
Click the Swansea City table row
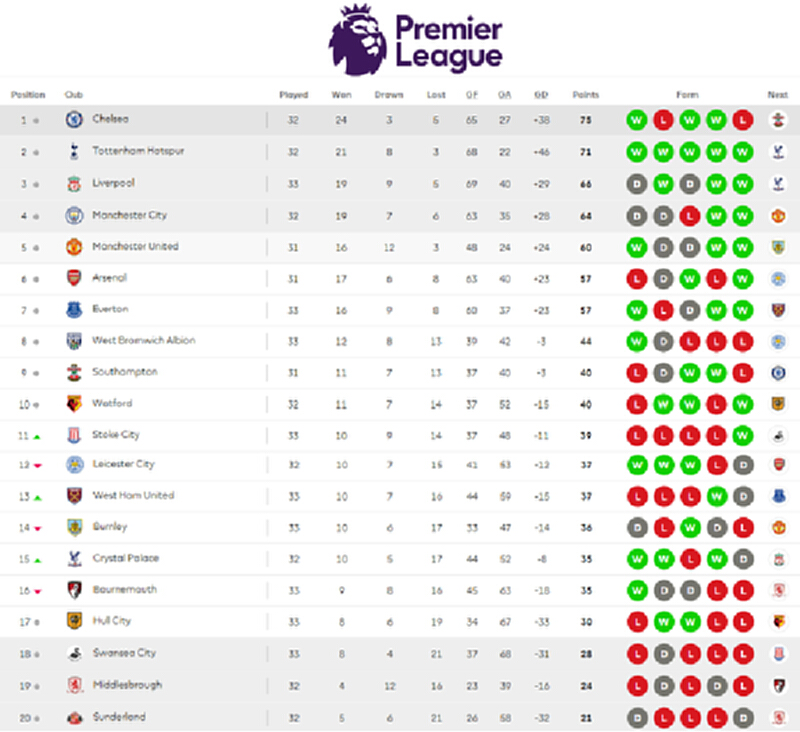tap(400, 653)
